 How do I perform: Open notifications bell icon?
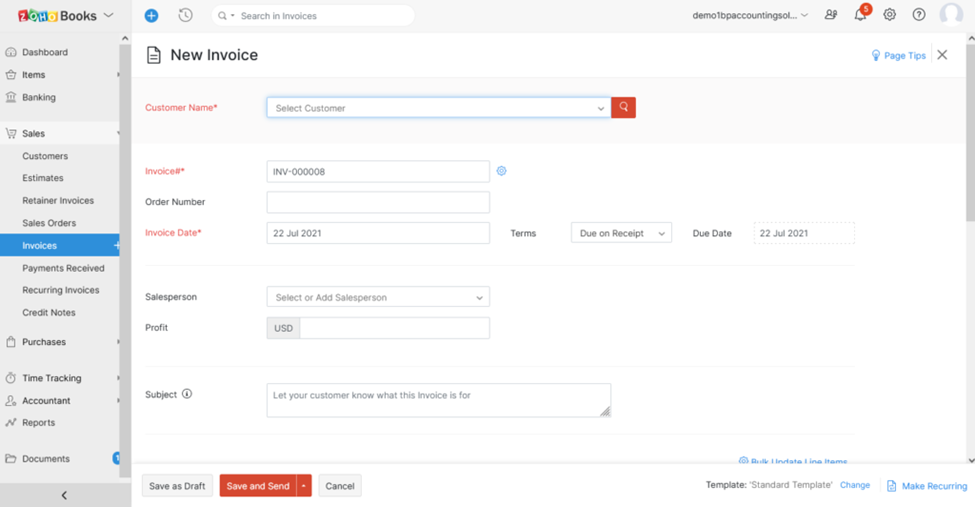[x=860, y=15]
